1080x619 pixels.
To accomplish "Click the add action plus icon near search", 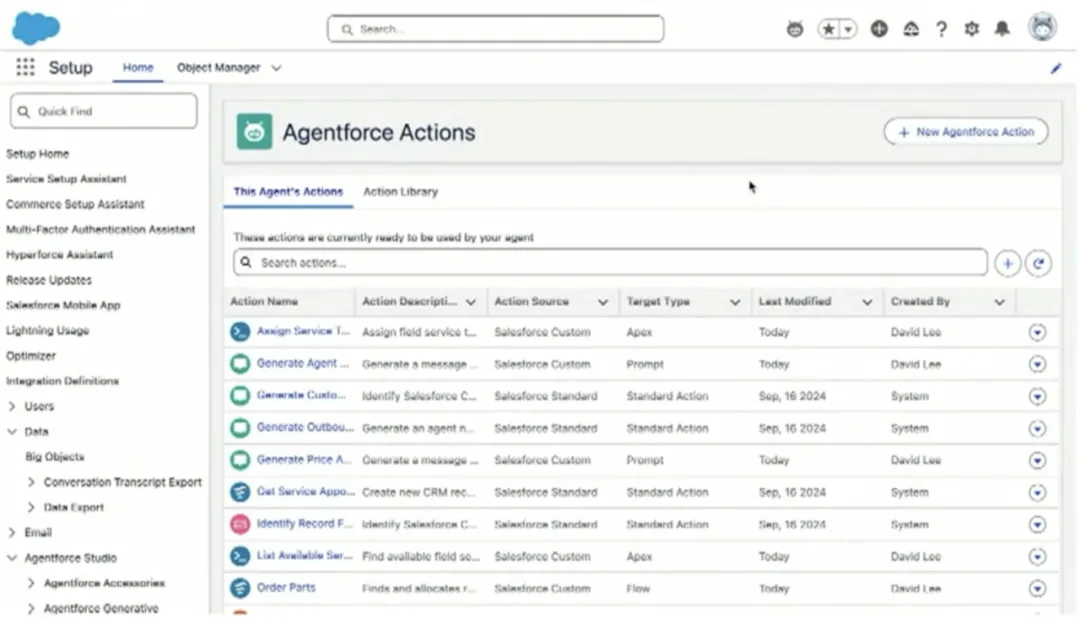I will pyautogui.click(x=1008, y=262).
